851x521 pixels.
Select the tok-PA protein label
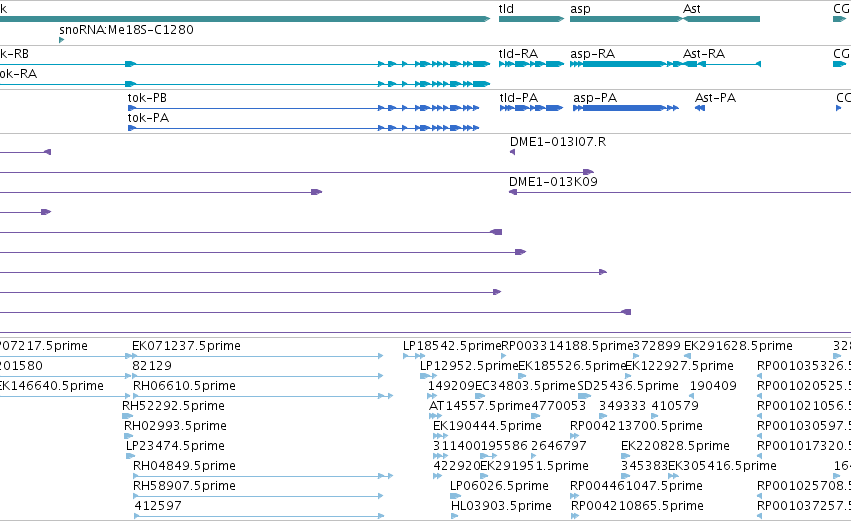148,118
